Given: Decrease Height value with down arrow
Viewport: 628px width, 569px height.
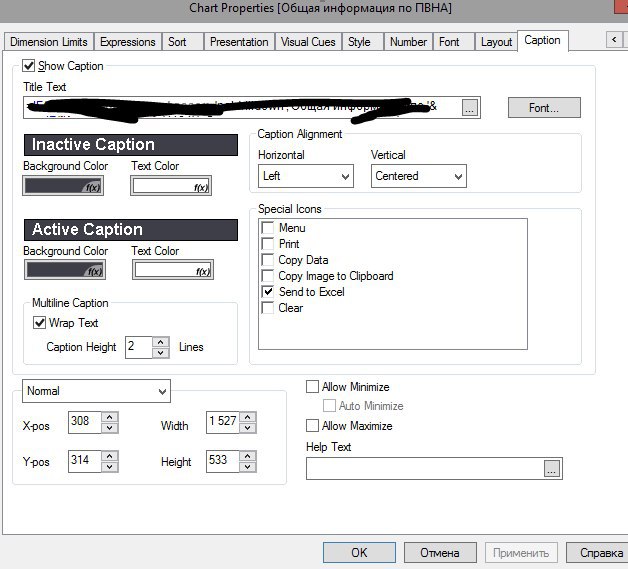Looking at the screenshot, I should tap(247, 467).
